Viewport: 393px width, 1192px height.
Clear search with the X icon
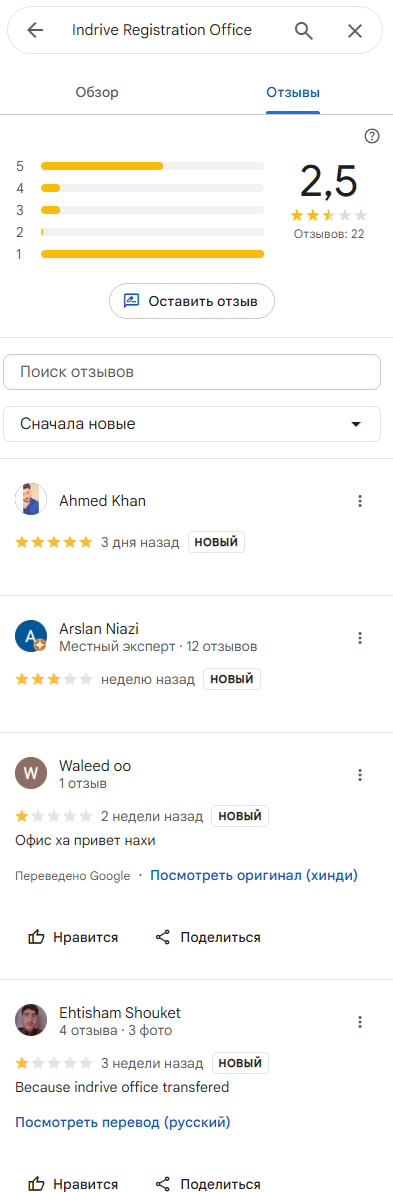coord(355,30)
